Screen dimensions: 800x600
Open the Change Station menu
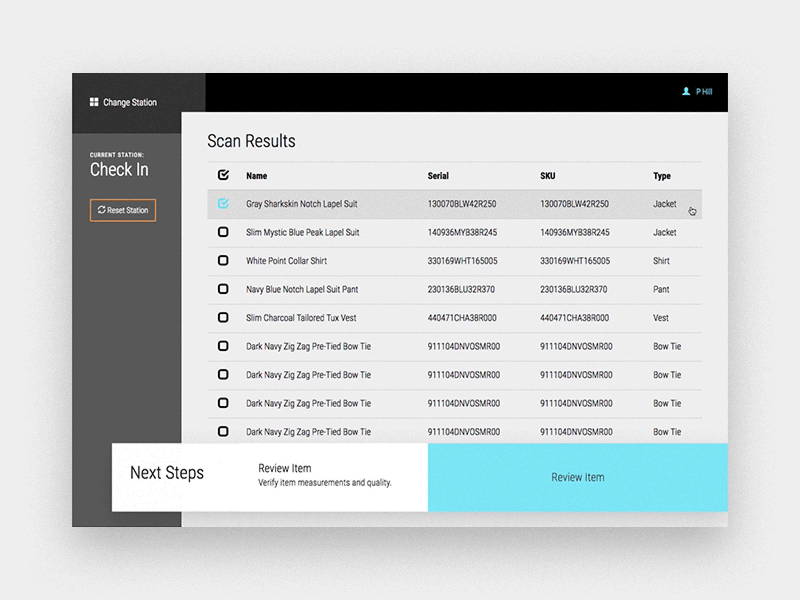tap(123, 102)
